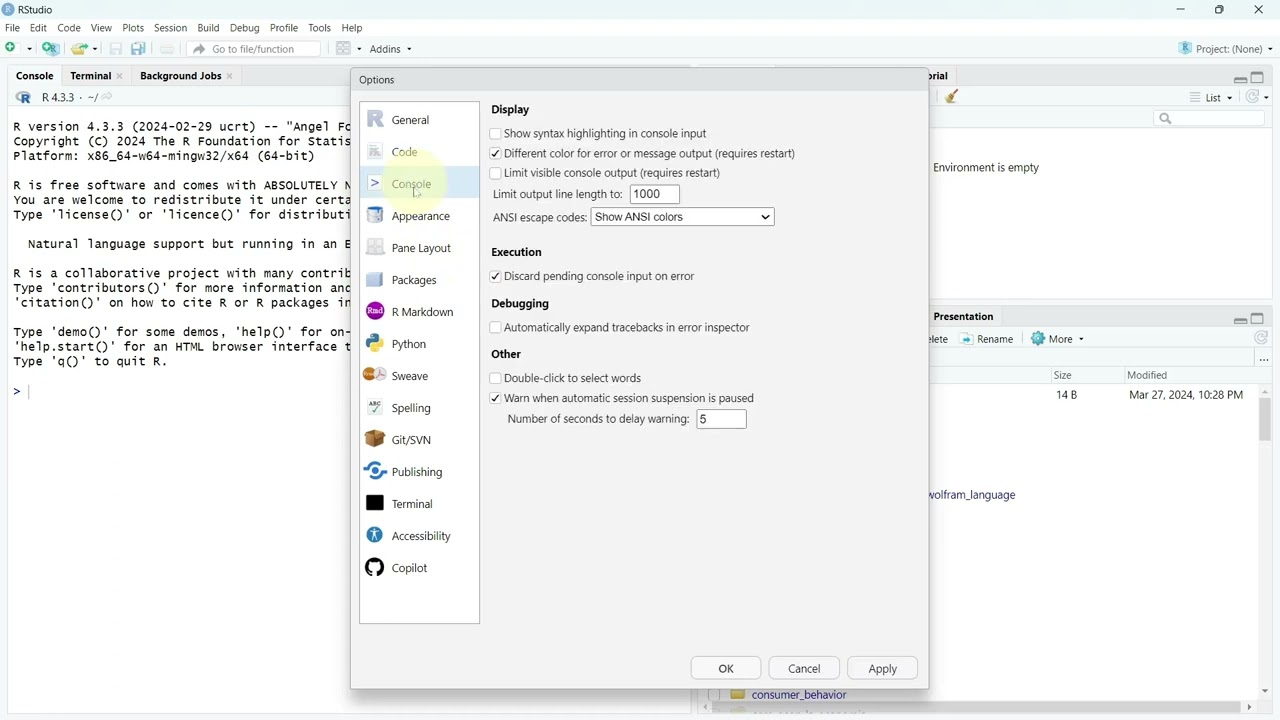Click Files pane vertical scrollbar

pyautogui.click(x=1265, y=420)
